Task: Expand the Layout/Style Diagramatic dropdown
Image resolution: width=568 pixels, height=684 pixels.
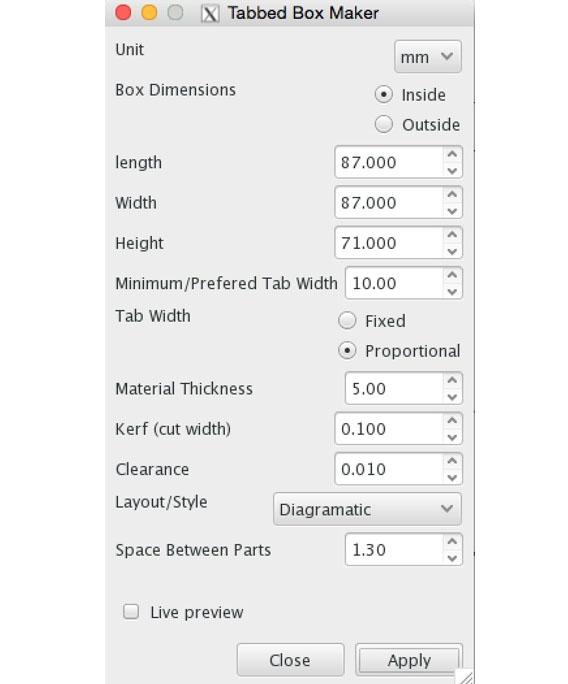Action: [x=367, y=509]
